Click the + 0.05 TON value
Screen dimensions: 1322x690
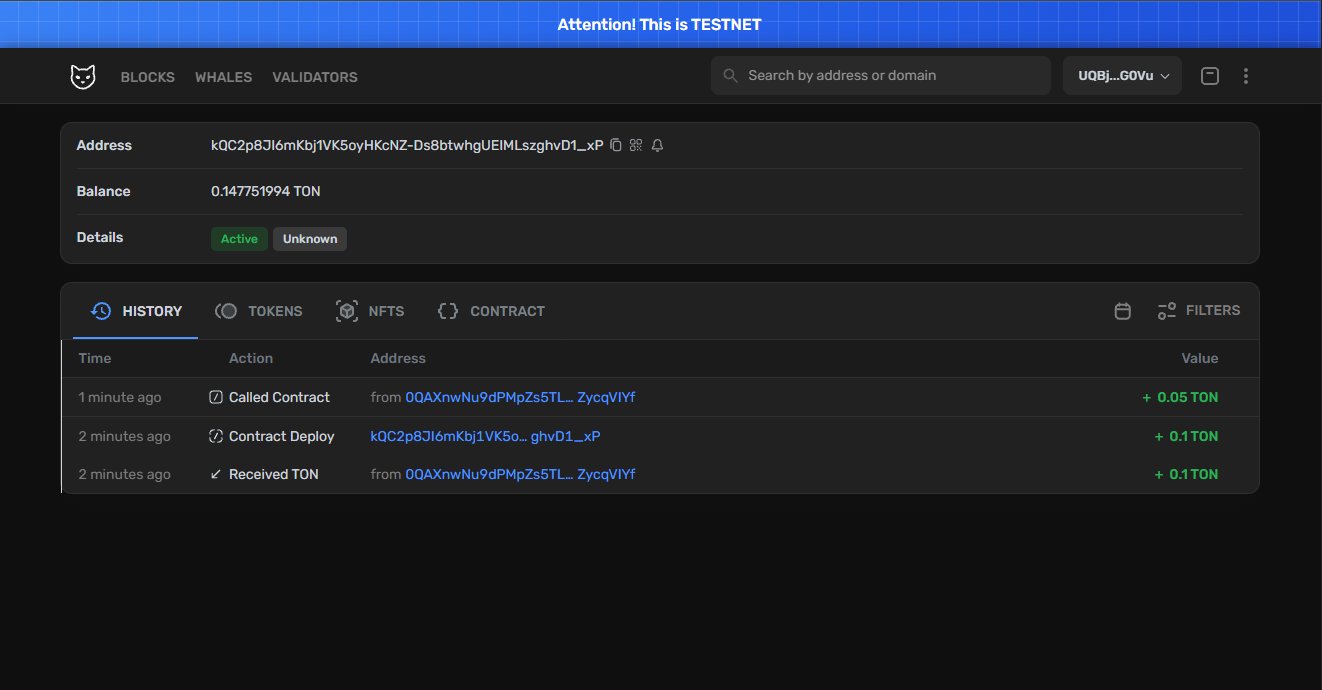coord(1180,397)
